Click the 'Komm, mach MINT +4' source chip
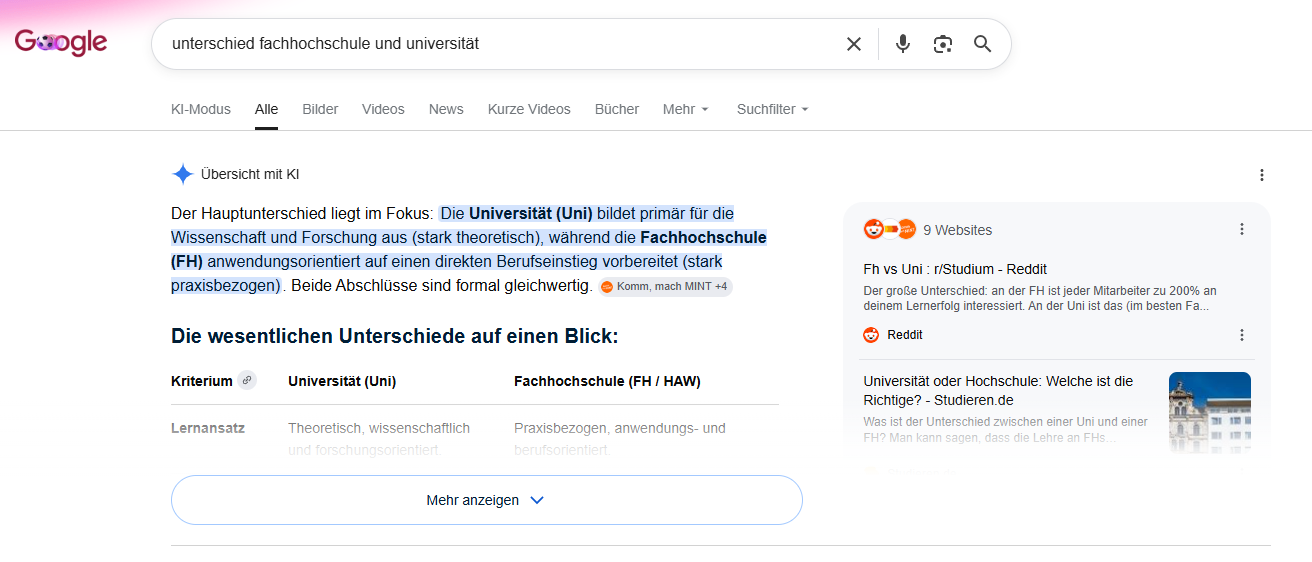 coord(665,287)
